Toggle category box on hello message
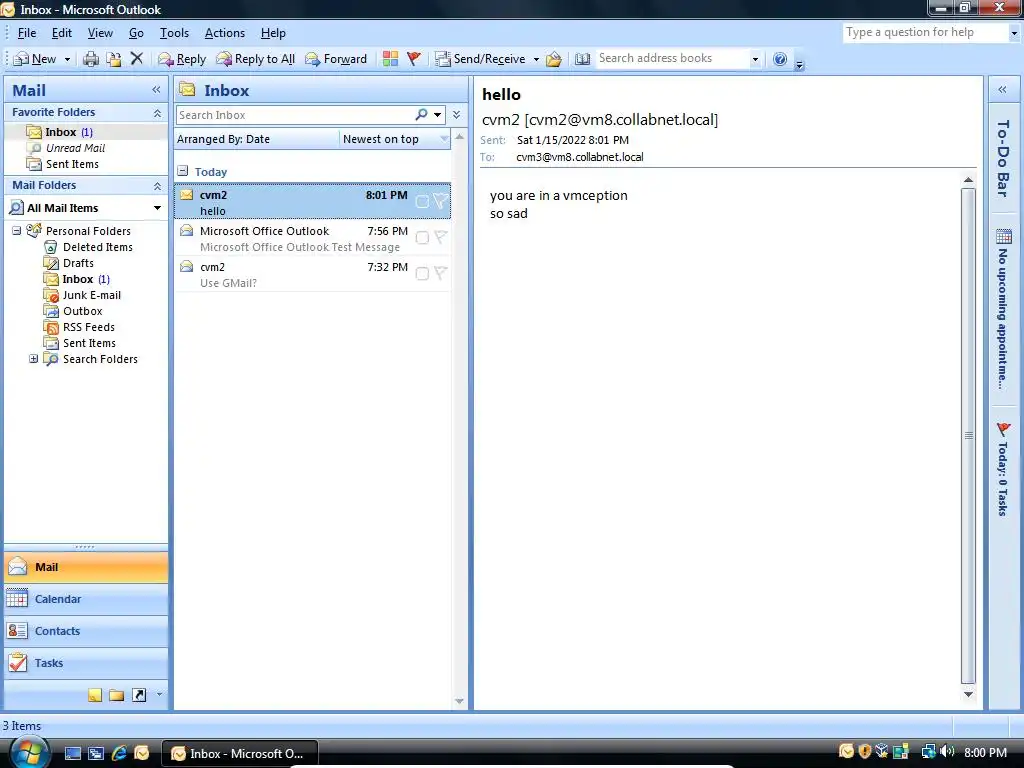 tap(423, 202)
